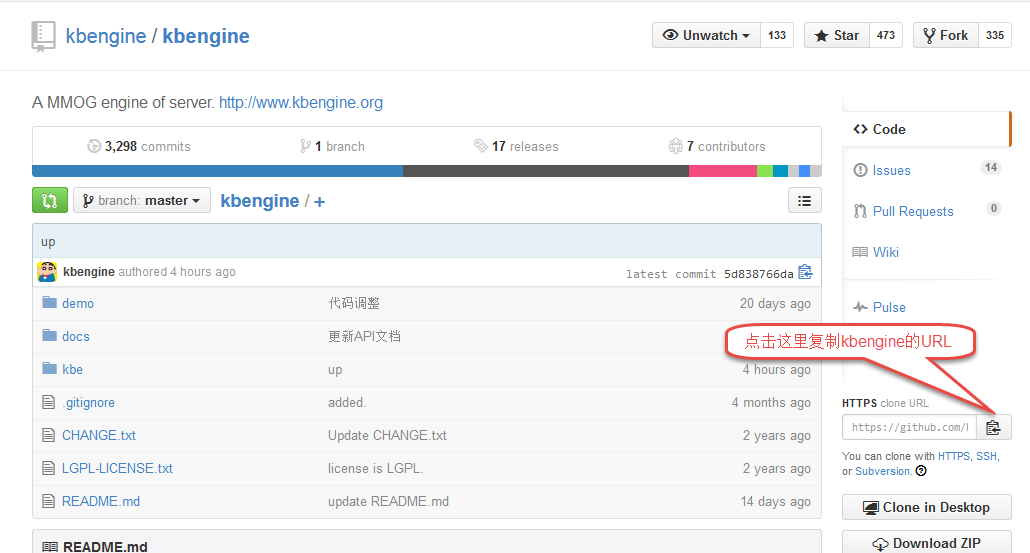Click the releases tag icon
This screenshot has height=553, width=1030.
click(x=481, y=146)
